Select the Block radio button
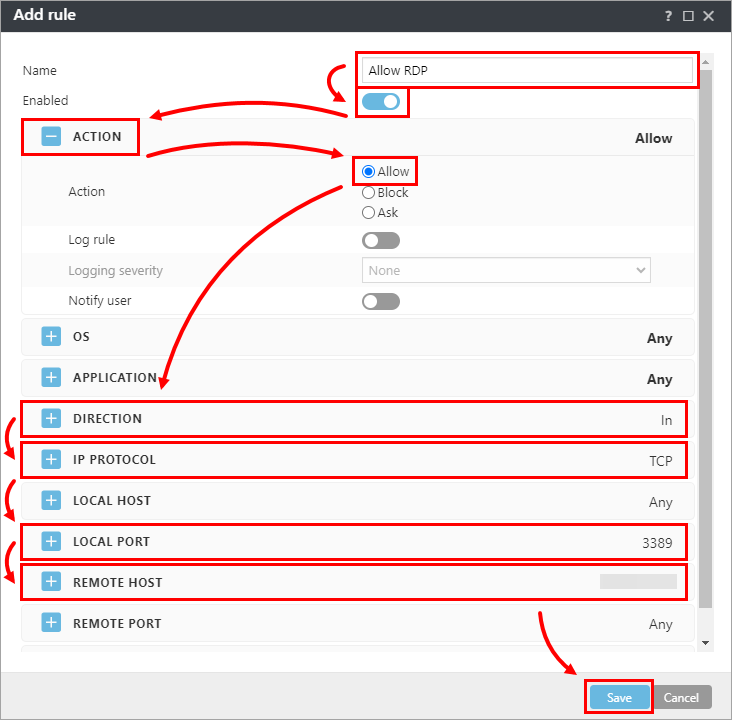Image resolution: width=732 pixels, height=720 pixels. (x=368, y=192)
